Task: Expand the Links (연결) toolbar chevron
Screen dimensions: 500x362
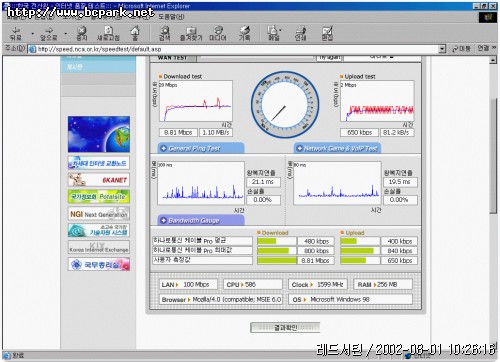Action: pos(494,48)
